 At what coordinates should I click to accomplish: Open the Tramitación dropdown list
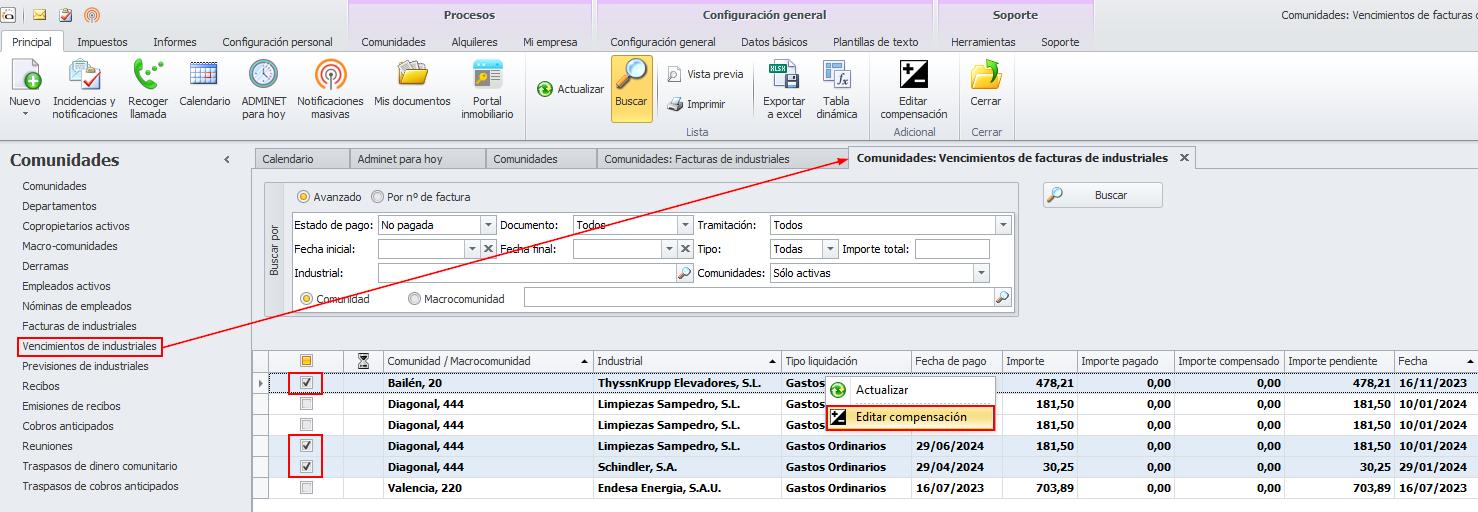[1002, 226]
